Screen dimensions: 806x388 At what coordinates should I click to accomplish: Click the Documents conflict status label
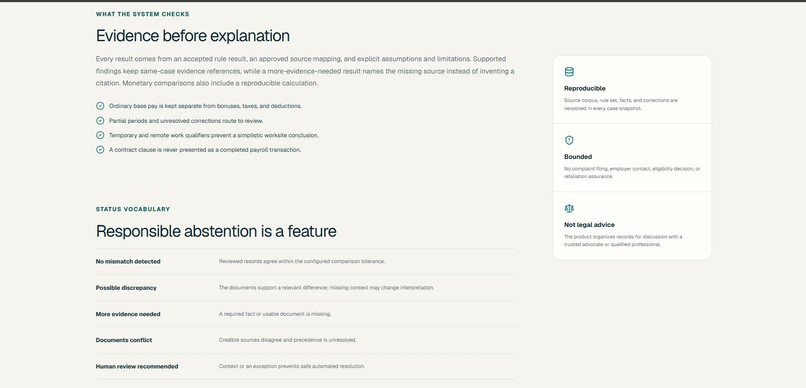tap(124, 340)
